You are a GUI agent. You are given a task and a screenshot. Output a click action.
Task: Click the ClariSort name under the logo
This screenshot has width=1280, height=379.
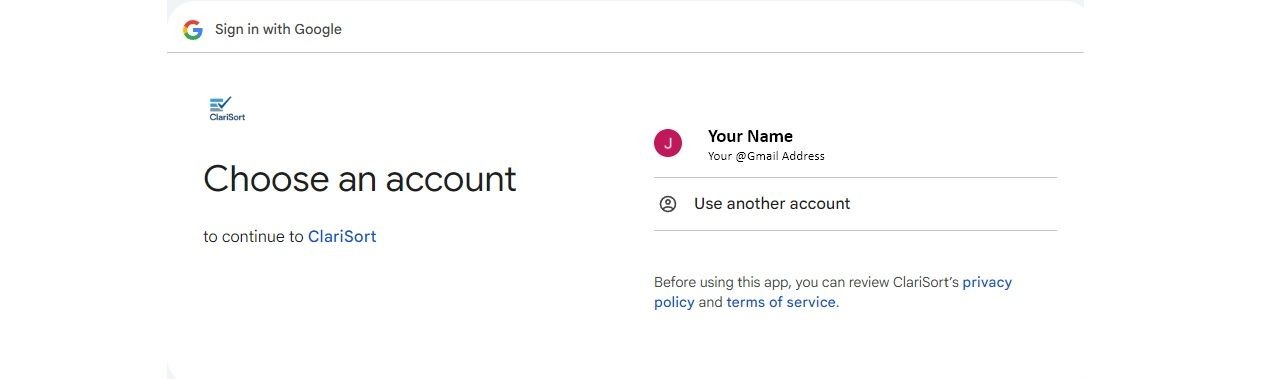click(x=227, y=117)
